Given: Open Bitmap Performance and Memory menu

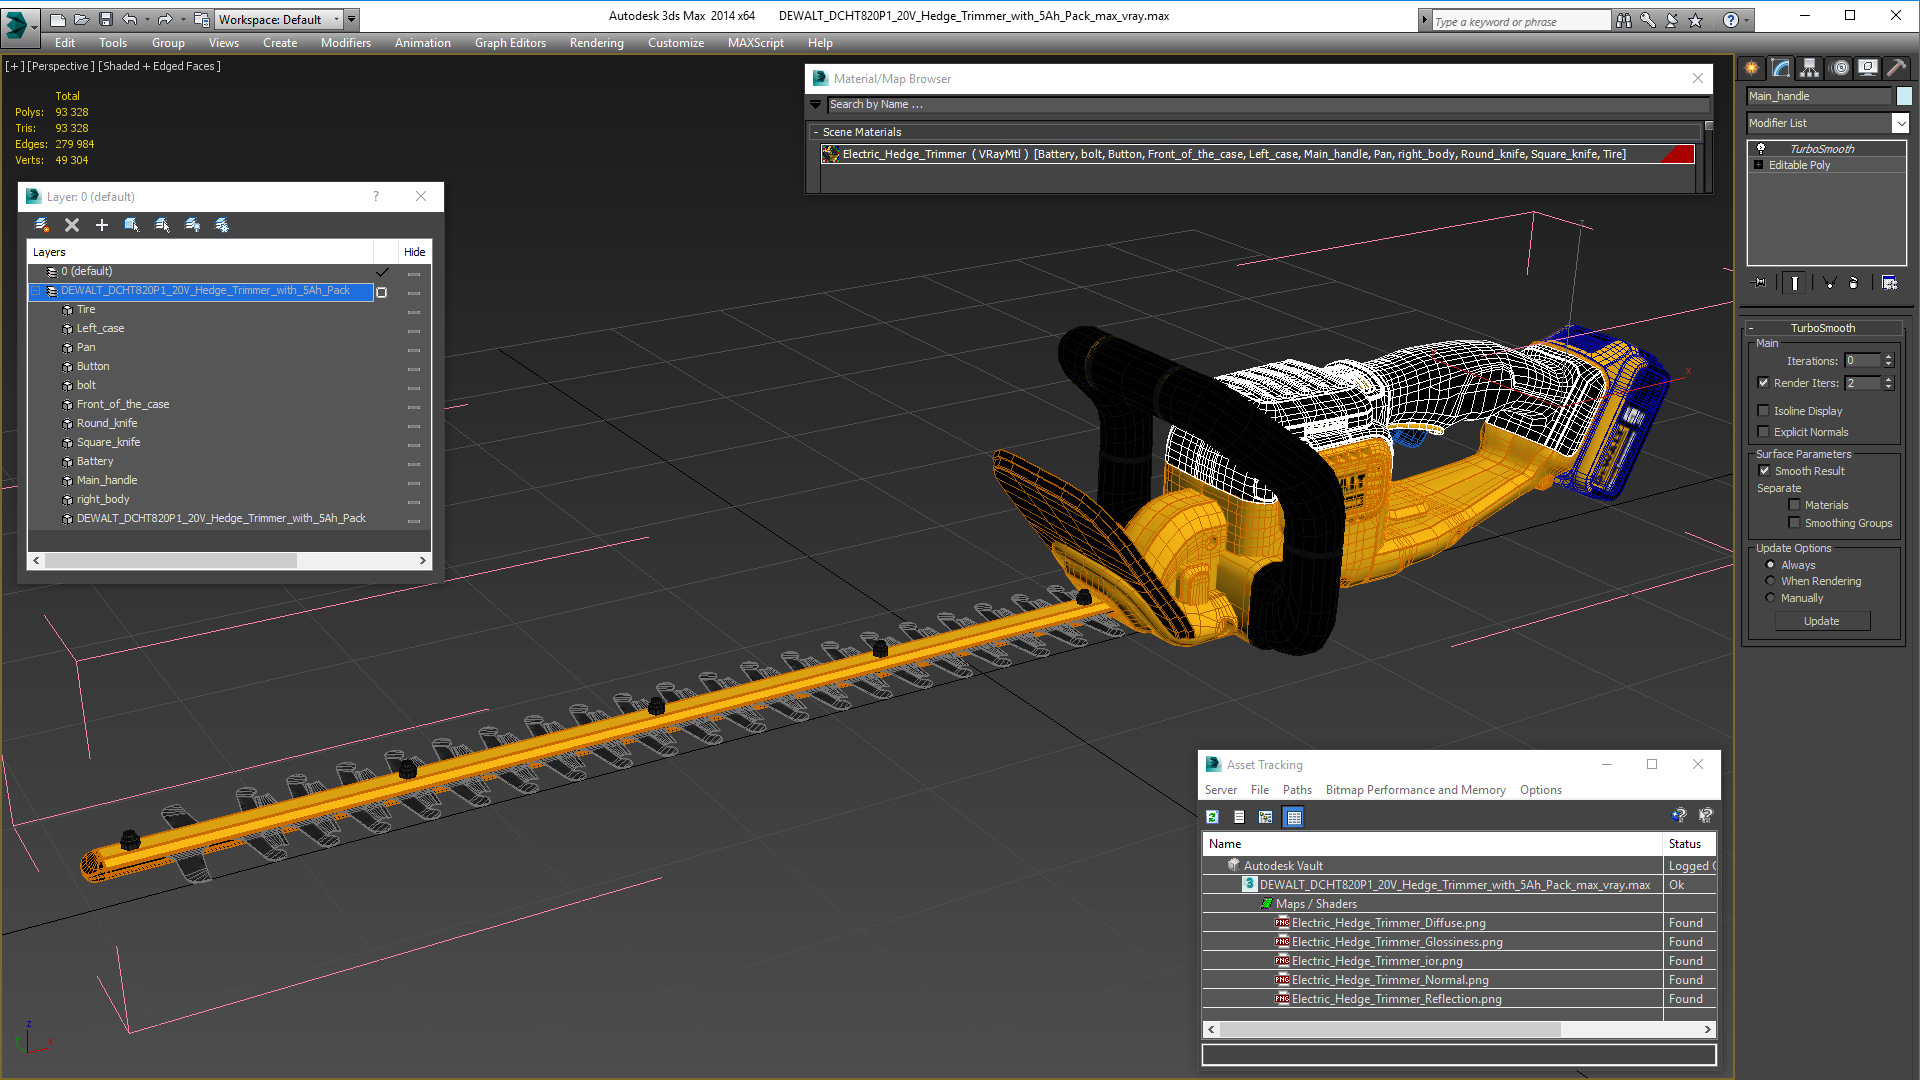Looking at the screenshot, I should coord(1415,790).
